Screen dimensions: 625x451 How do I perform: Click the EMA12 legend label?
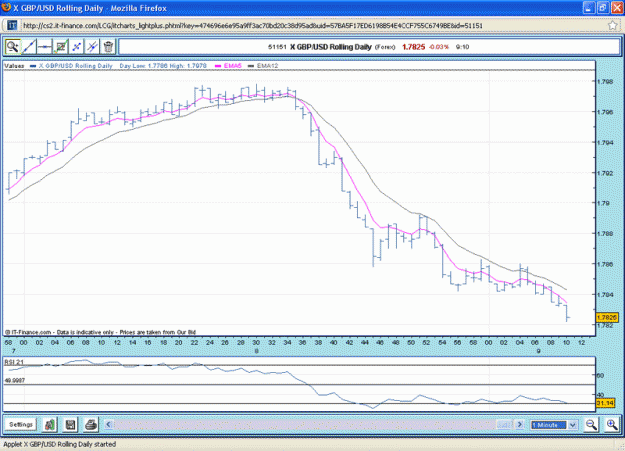pyautogui.click(x=267, y=66)
